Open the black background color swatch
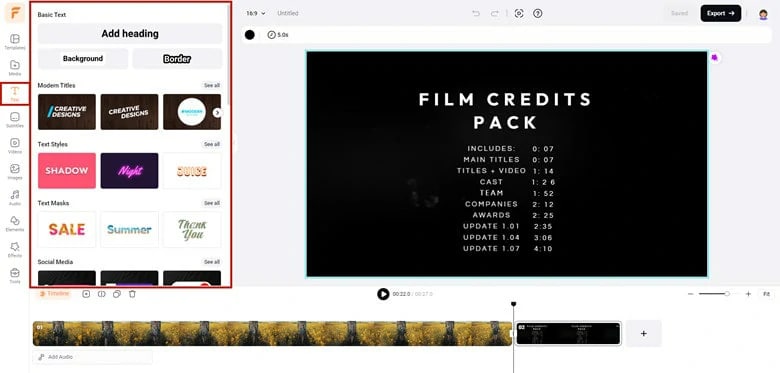The width and height of the screenshot is (780, 373). coord(250,35)
